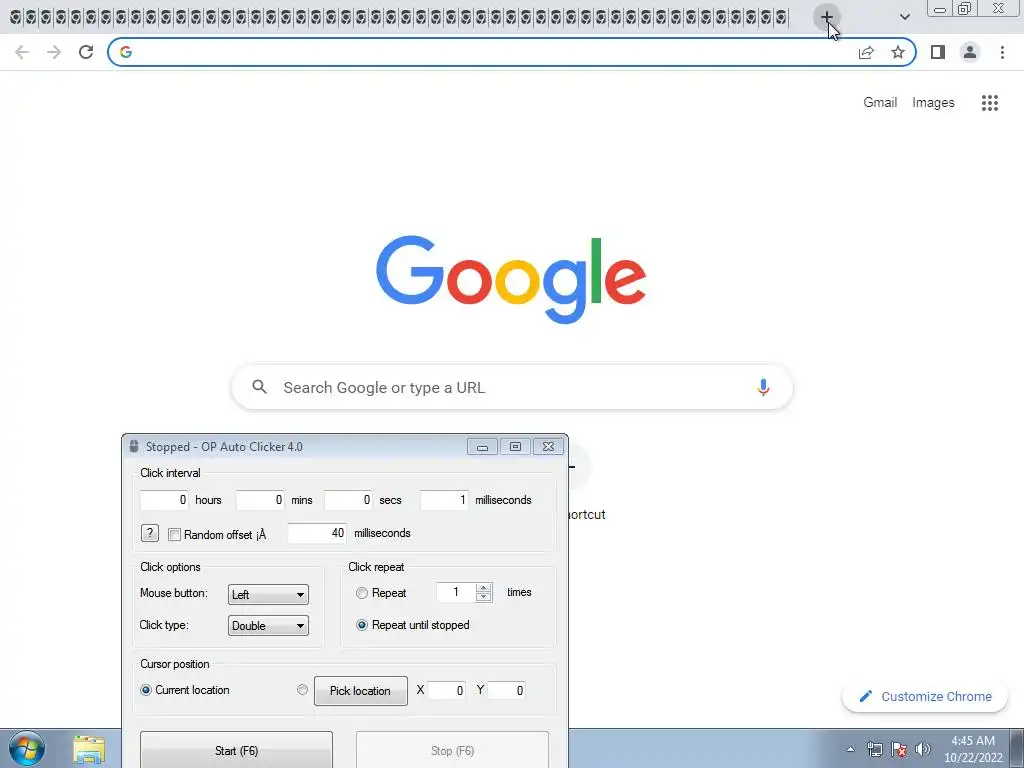The height and width of the screenshot is (768, 1024).
Task: Click the secs interval field
Action: tap(348, 500)
